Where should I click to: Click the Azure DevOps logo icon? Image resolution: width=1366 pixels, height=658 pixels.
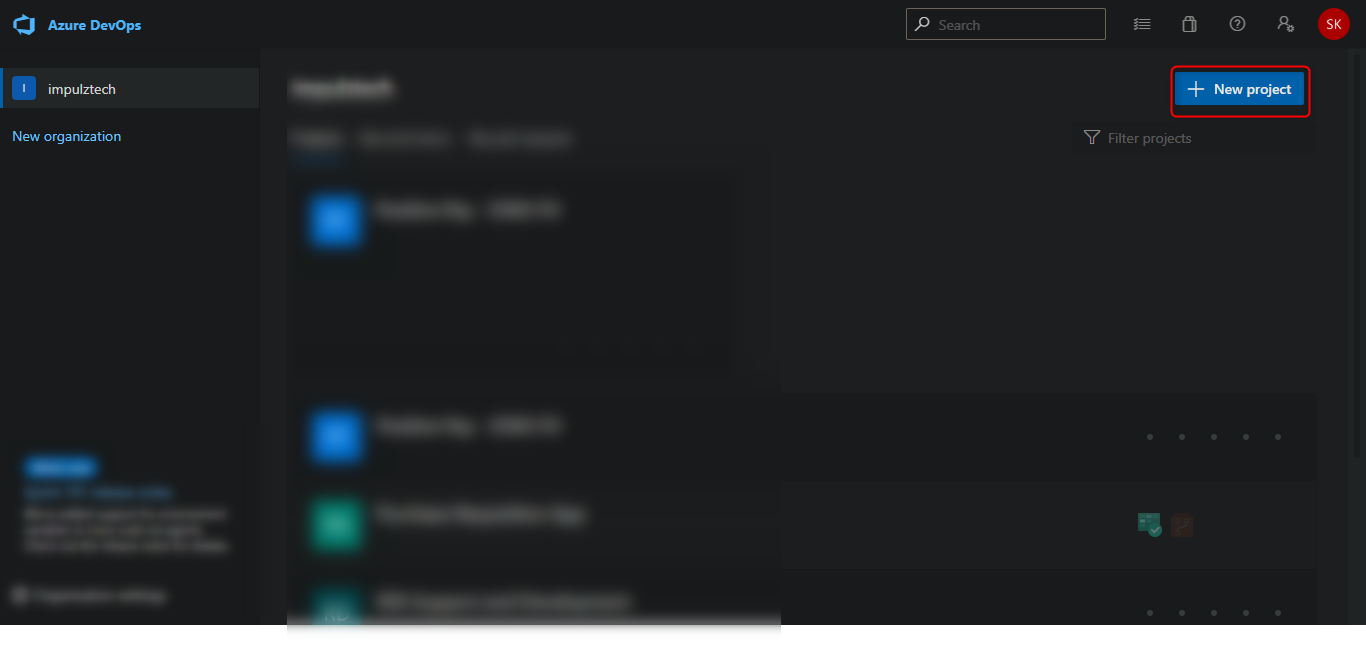[x=24, y=25]
